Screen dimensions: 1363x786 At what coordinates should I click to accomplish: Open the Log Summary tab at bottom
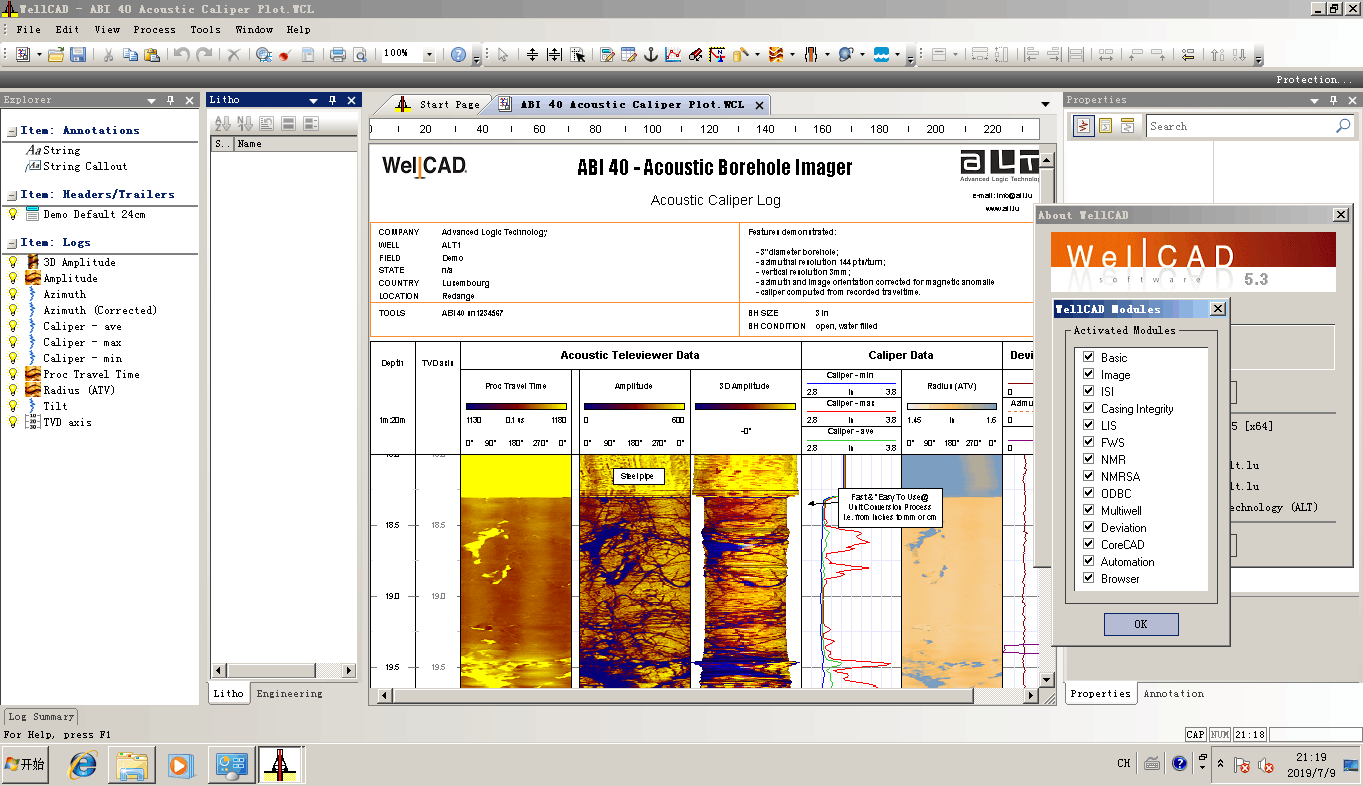(41, 716)
